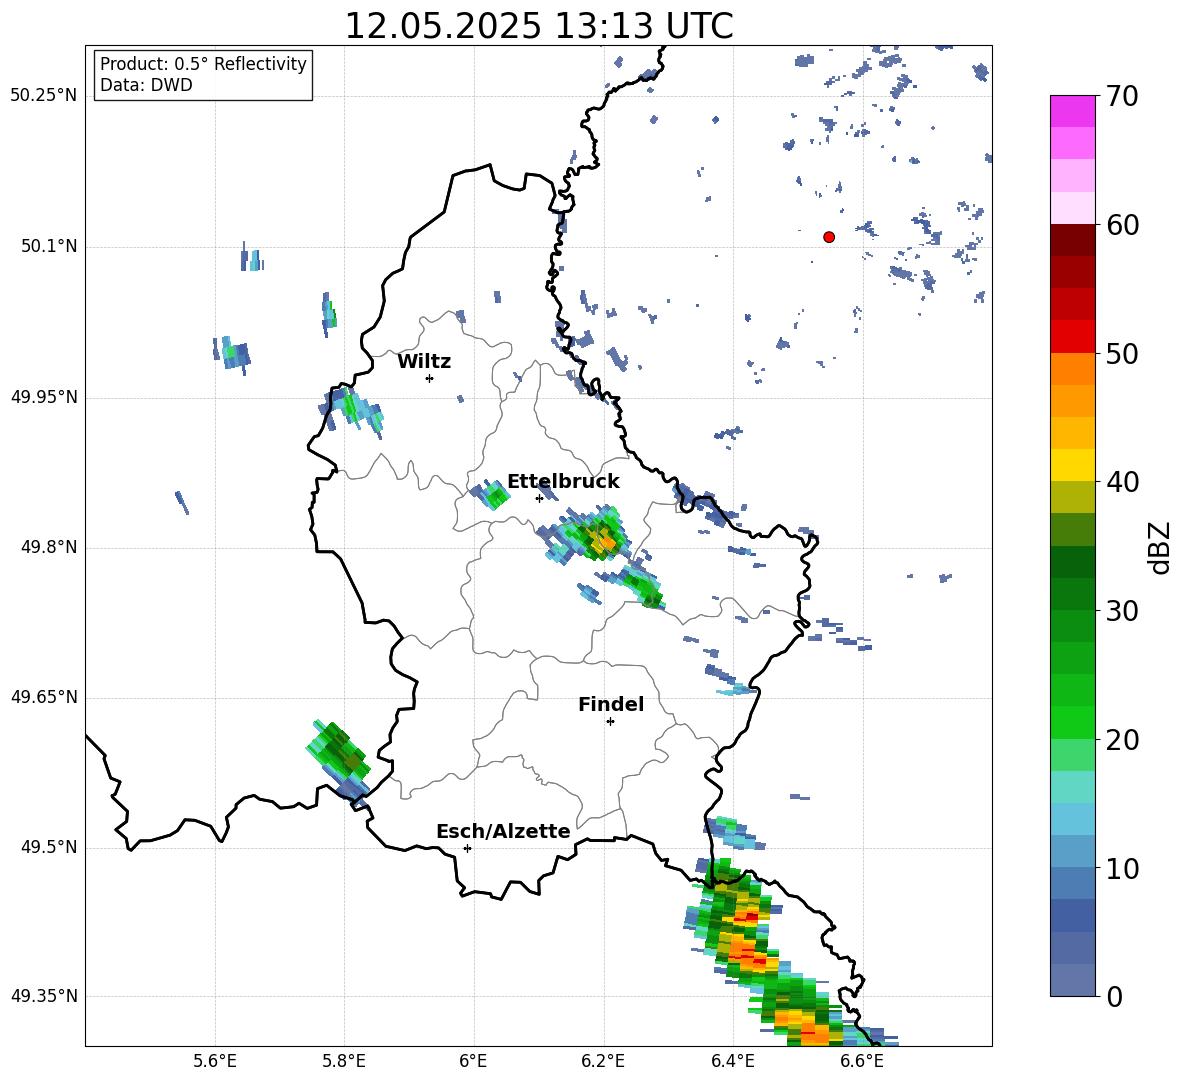Click the 6.6°E longitude label
The height and width of the screenshot is (1081, 1184).
(862, 1061)
